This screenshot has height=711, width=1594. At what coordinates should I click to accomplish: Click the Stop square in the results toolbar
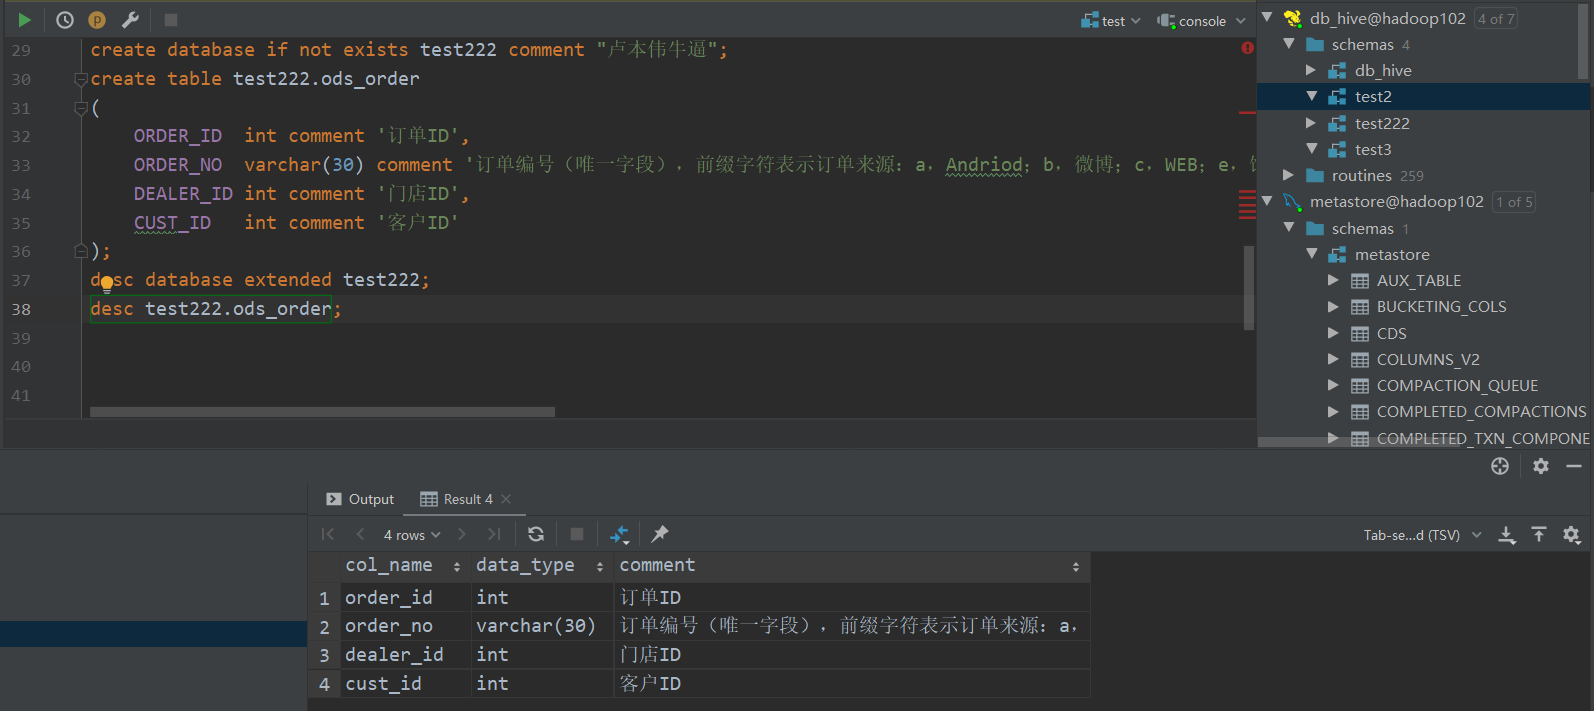pyautogui.click(x=577, y=534)
